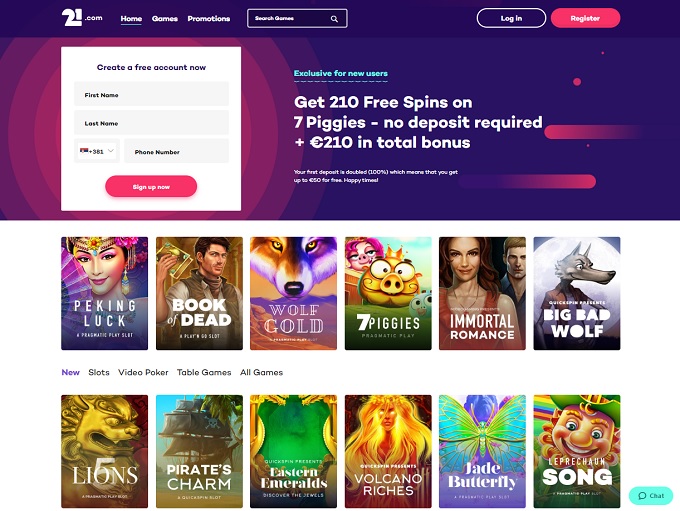Click the Register button
Viewport: 680px width, 511px height.
pyautogui.click(x=585, y=18)
